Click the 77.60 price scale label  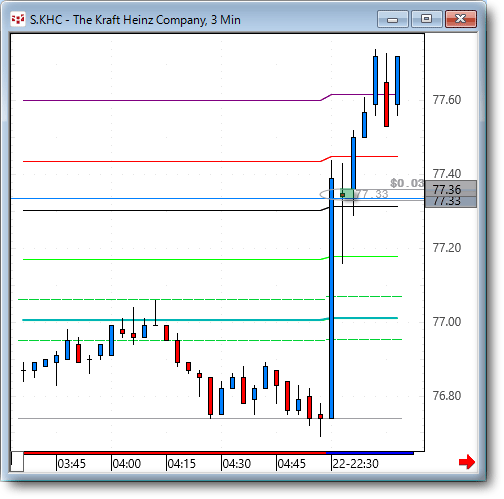447,100
